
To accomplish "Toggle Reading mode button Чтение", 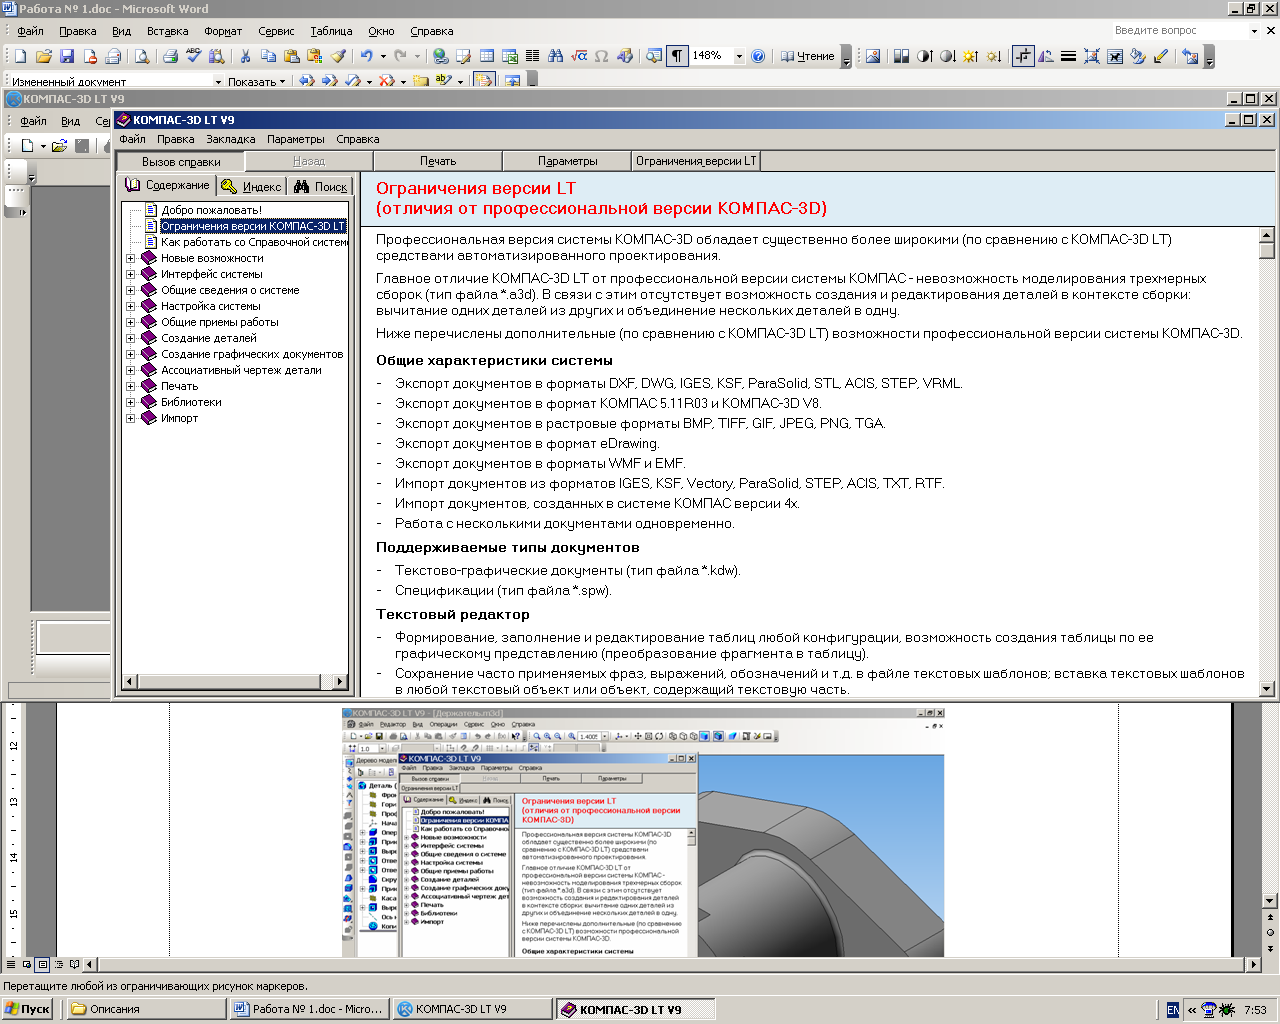I will pos(807,56).
